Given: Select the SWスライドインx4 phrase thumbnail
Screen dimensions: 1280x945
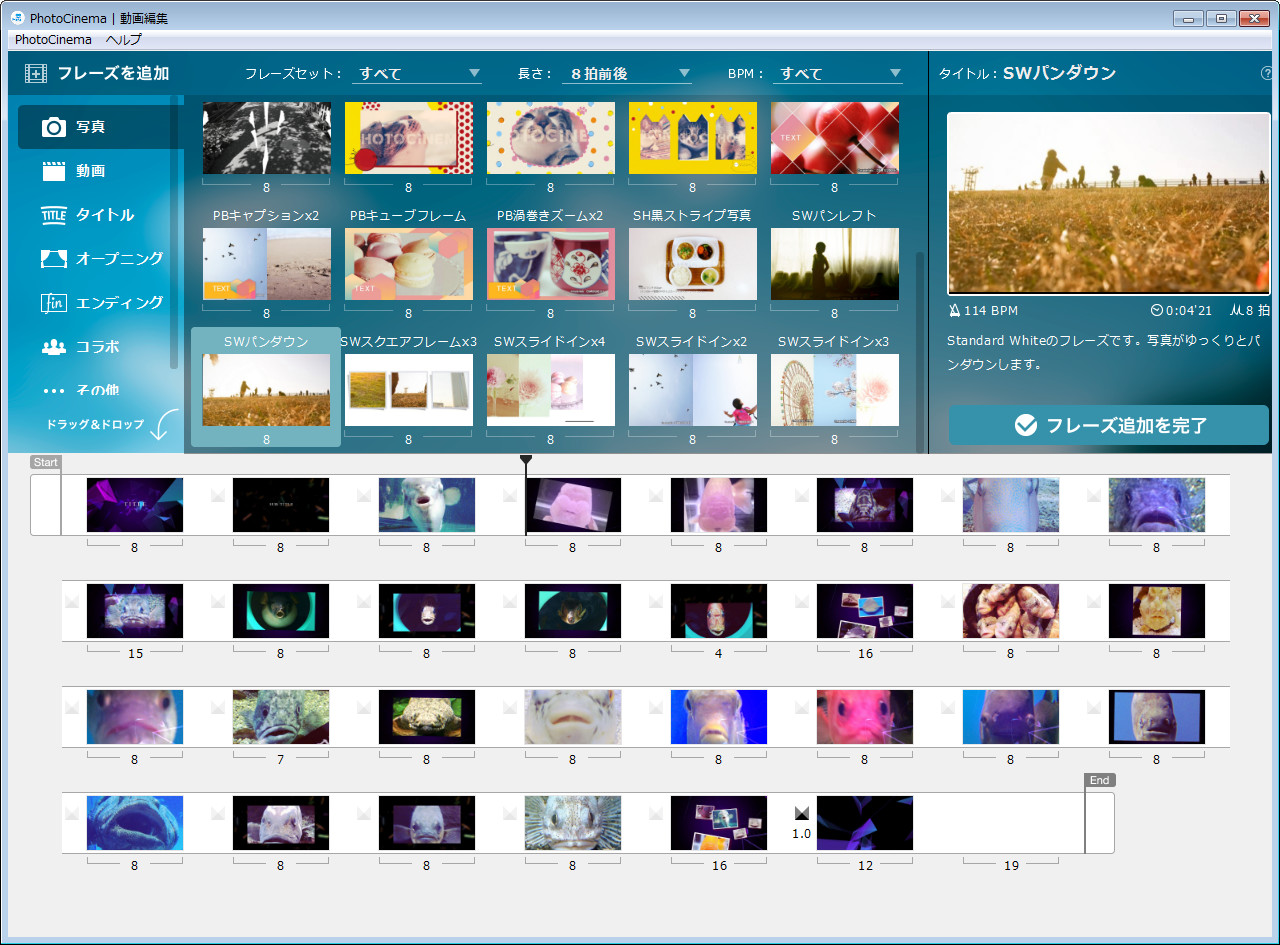Looking at the screenshot, I should (x=550, y=390).
